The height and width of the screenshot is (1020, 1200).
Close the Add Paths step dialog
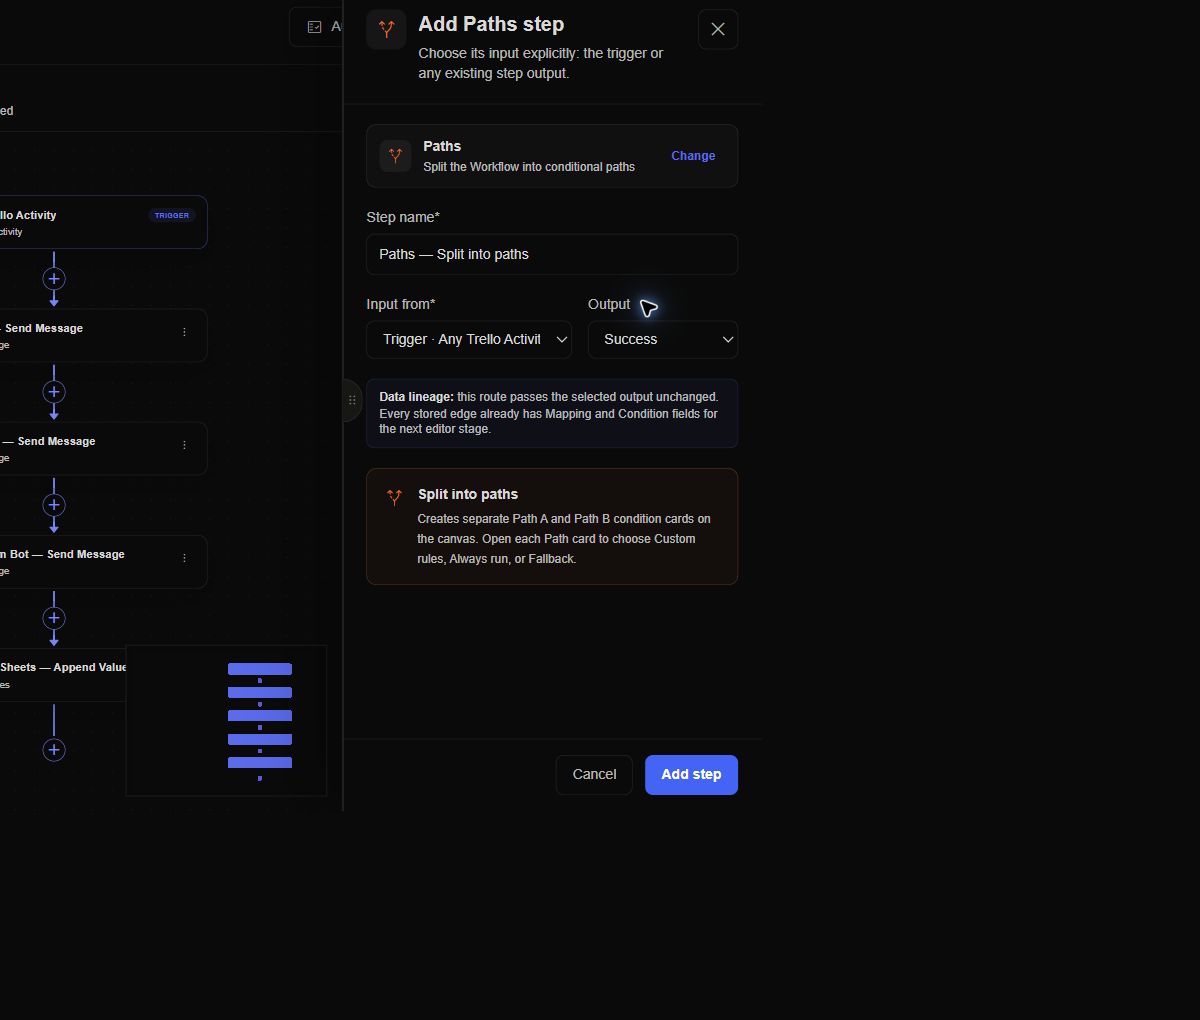[x=718, y=29]
